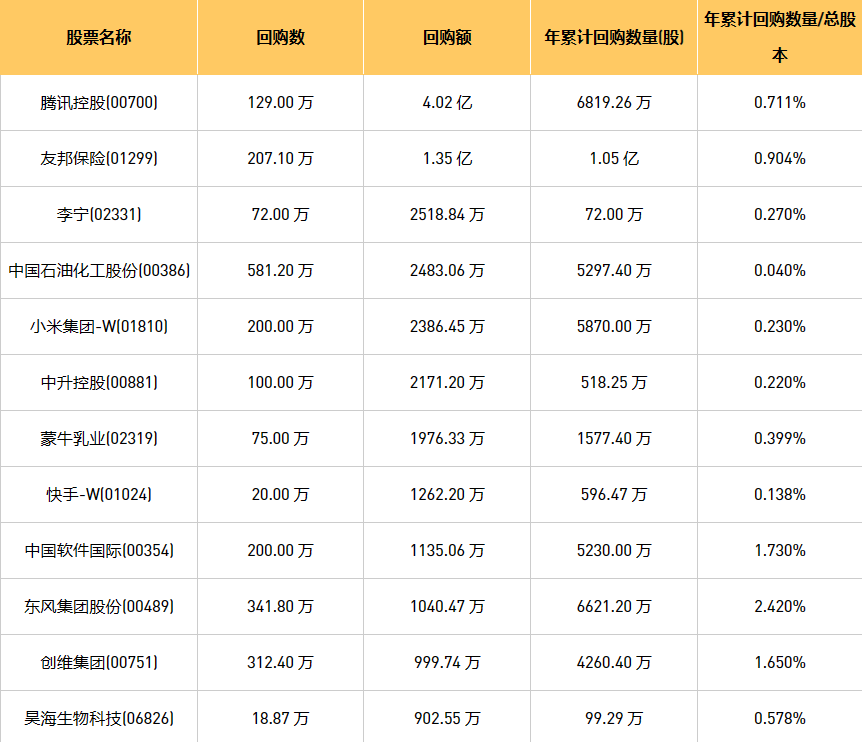
Task: Click the 581.20 万 buyback count
Action: [280, 271]
